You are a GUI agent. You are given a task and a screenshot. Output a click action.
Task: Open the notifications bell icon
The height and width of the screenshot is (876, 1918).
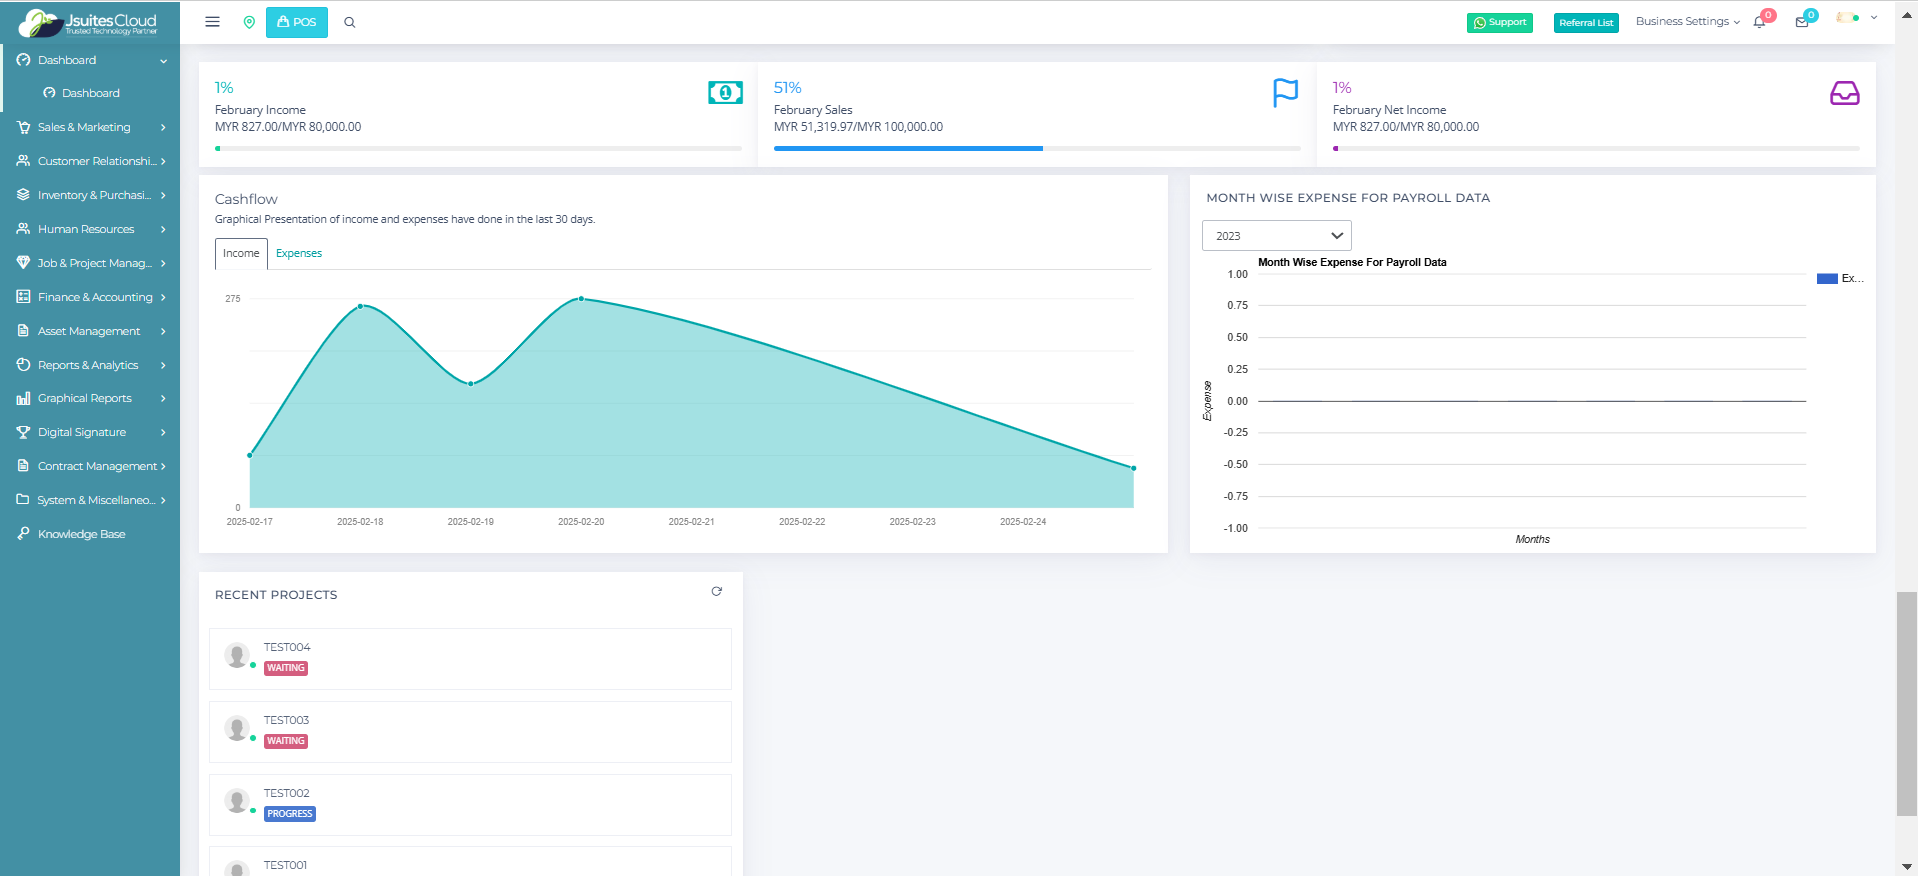tap(1759, 22)
